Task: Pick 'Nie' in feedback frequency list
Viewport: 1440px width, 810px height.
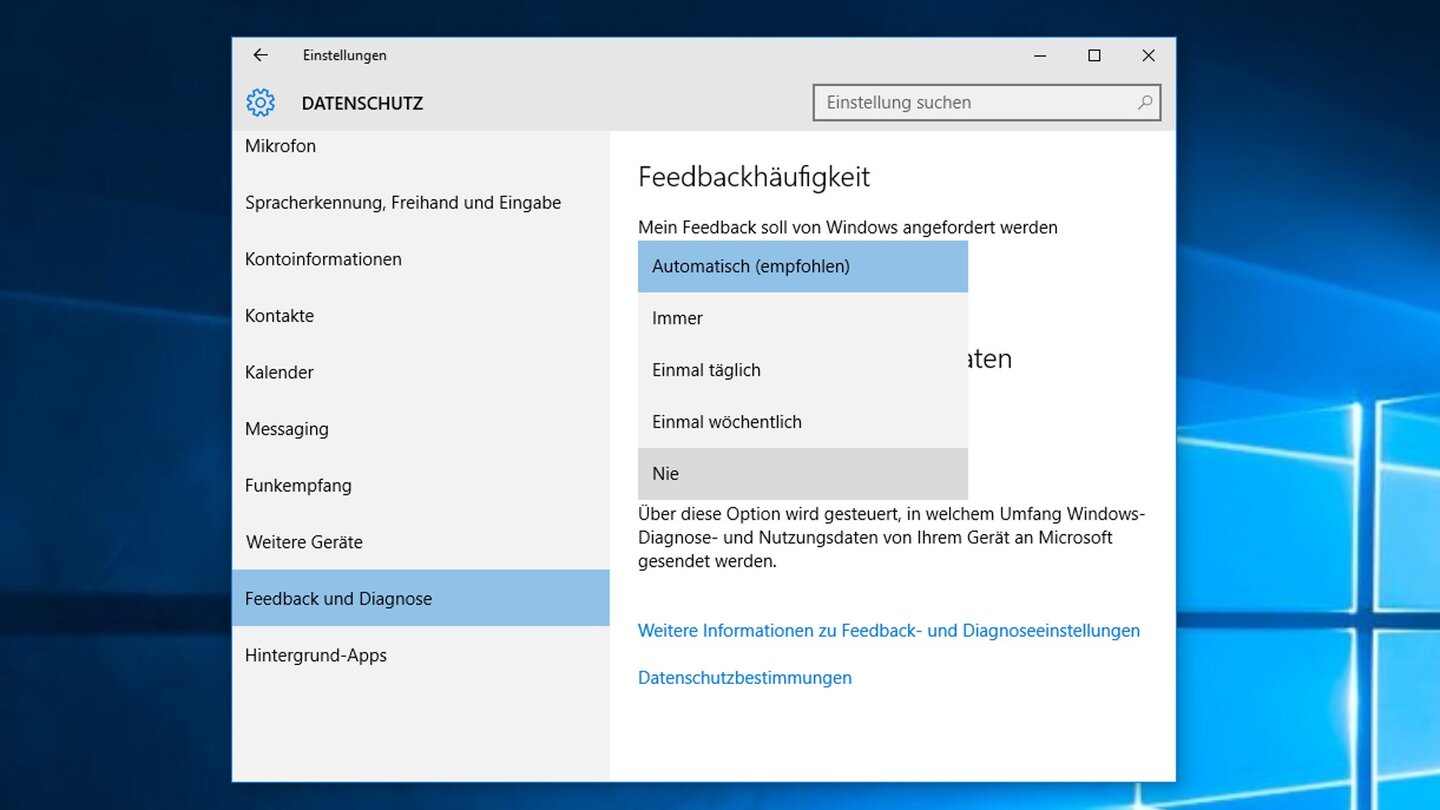Action: click(803, 474)
